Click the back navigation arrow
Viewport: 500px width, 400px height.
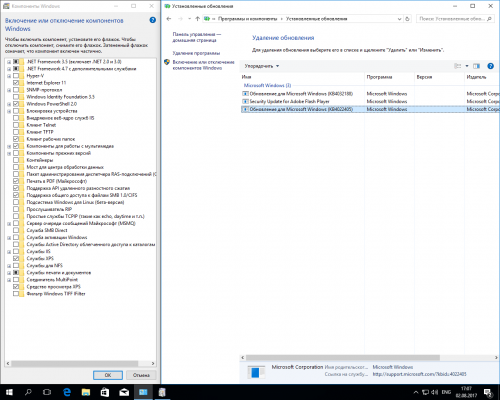click(169, 19)
